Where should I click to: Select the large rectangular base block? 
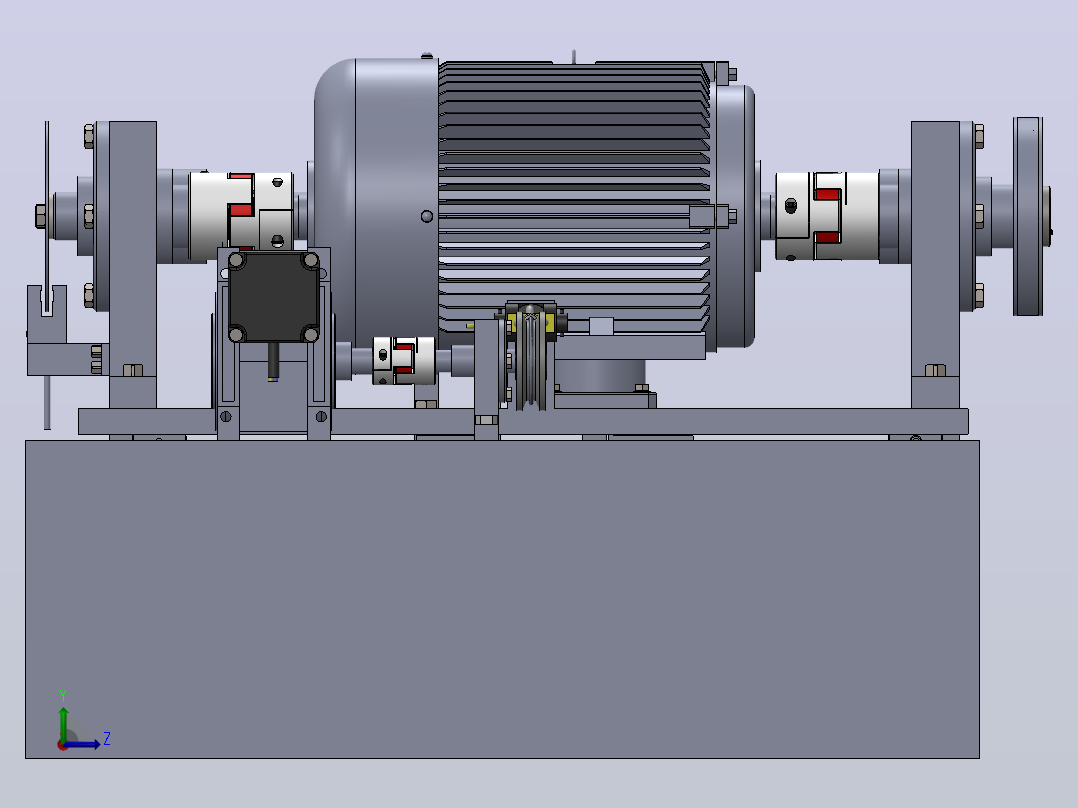(x=503, y=599)
